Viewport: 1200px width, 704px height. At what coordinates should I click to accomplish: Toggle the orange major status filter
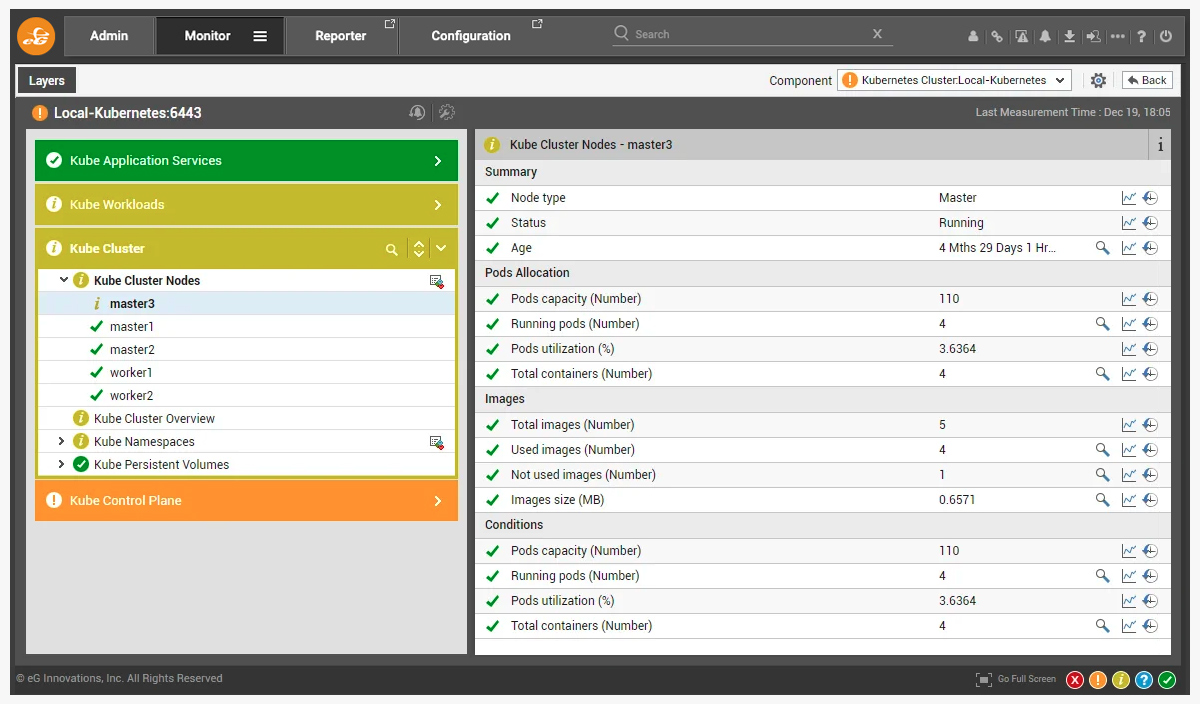(1098, 680)
